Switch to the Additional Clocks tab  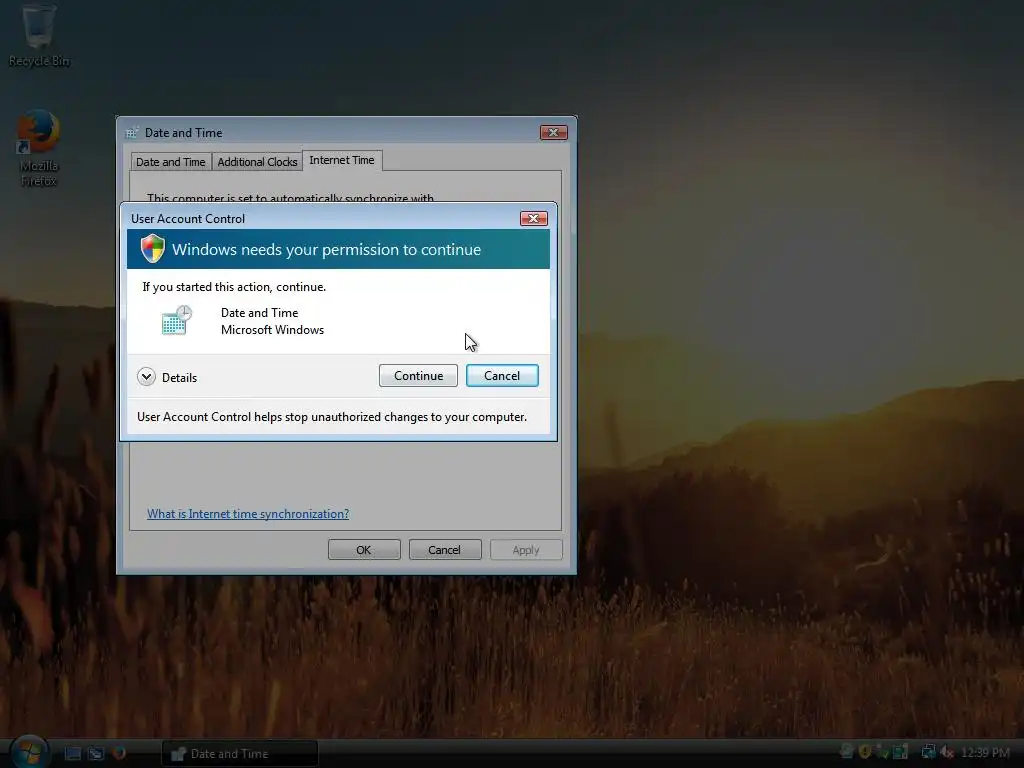point(257,162)
